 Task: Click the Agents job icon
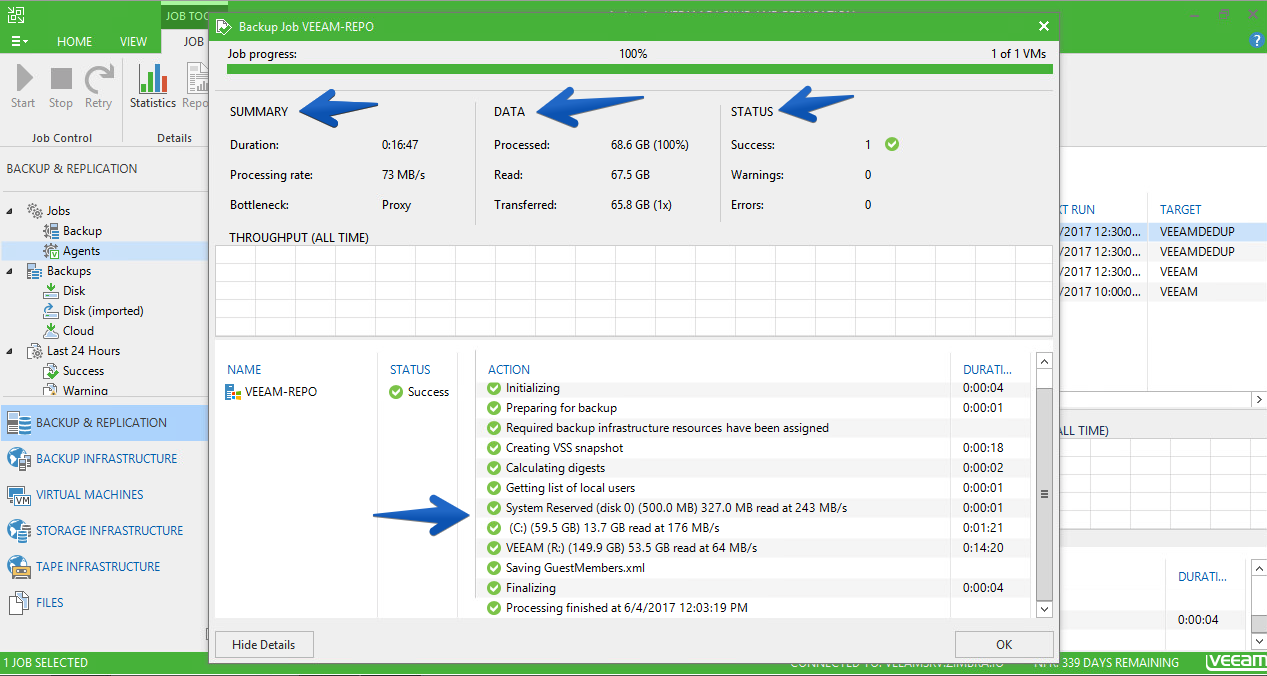(x=51, y=251)
